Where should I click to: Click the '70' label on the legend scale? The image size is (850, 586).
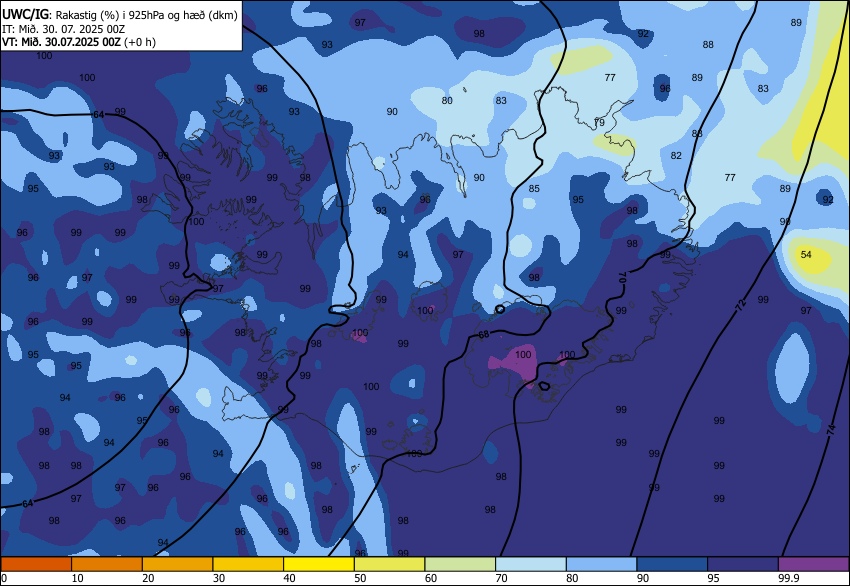[501, 578]
